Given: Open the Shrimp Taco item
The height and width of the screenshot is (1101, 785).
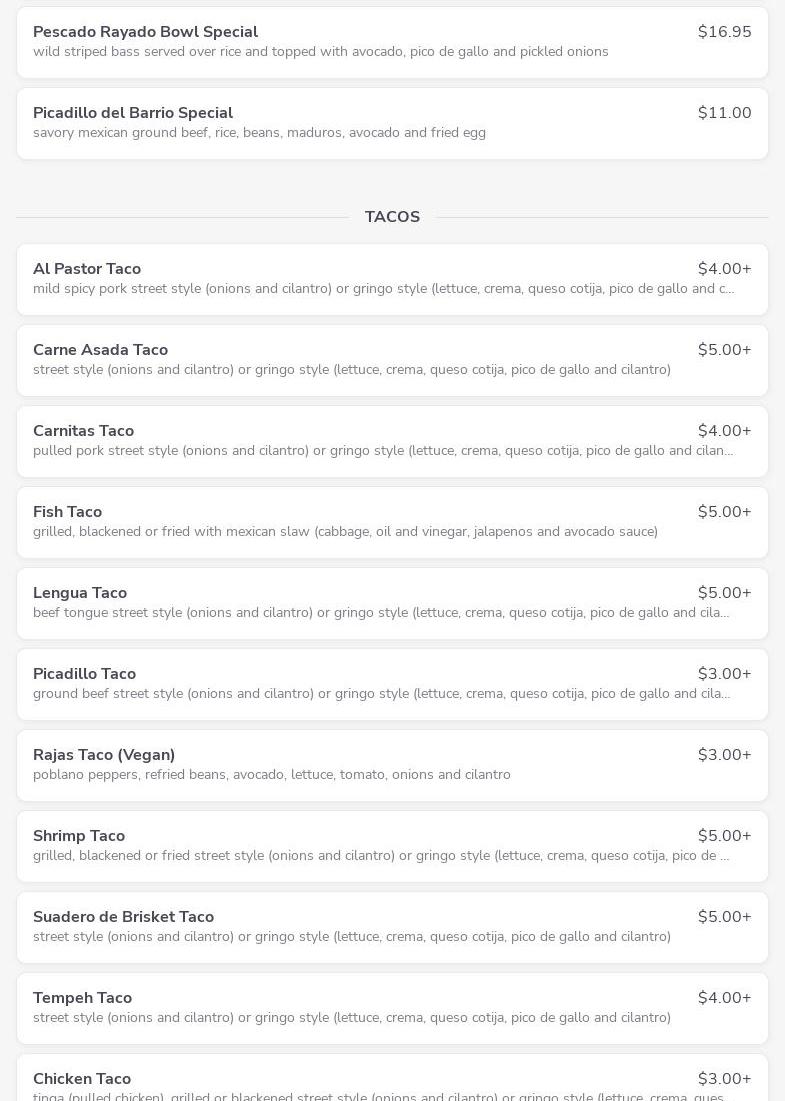Looking at the screenshot, I should (x=79, y=836).
